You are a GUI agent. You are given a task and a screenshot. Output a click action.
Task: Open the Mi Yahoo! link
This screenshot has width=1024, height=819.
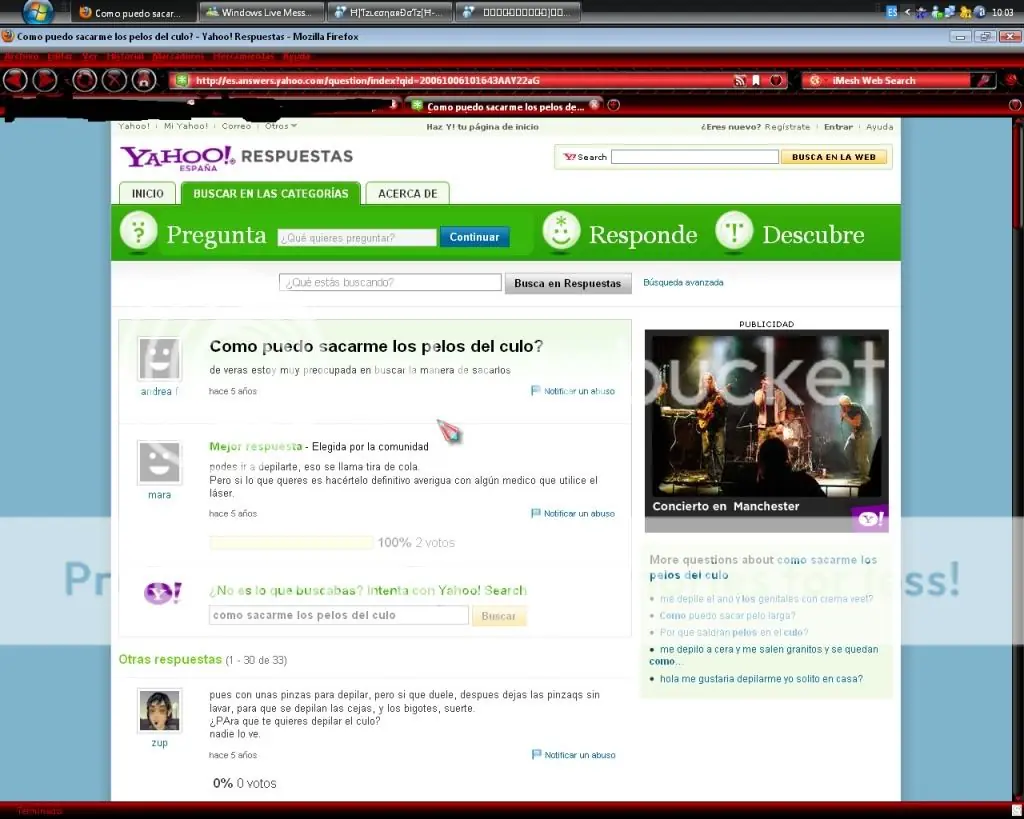coord(185,126)
